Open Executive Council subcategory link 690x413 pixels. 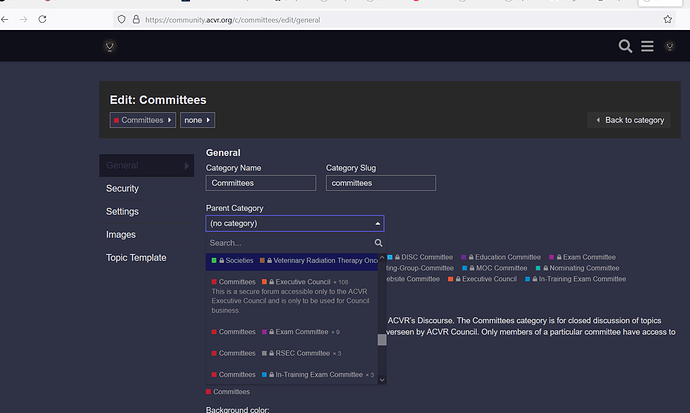pyautogui.click(x=482, y=279)
